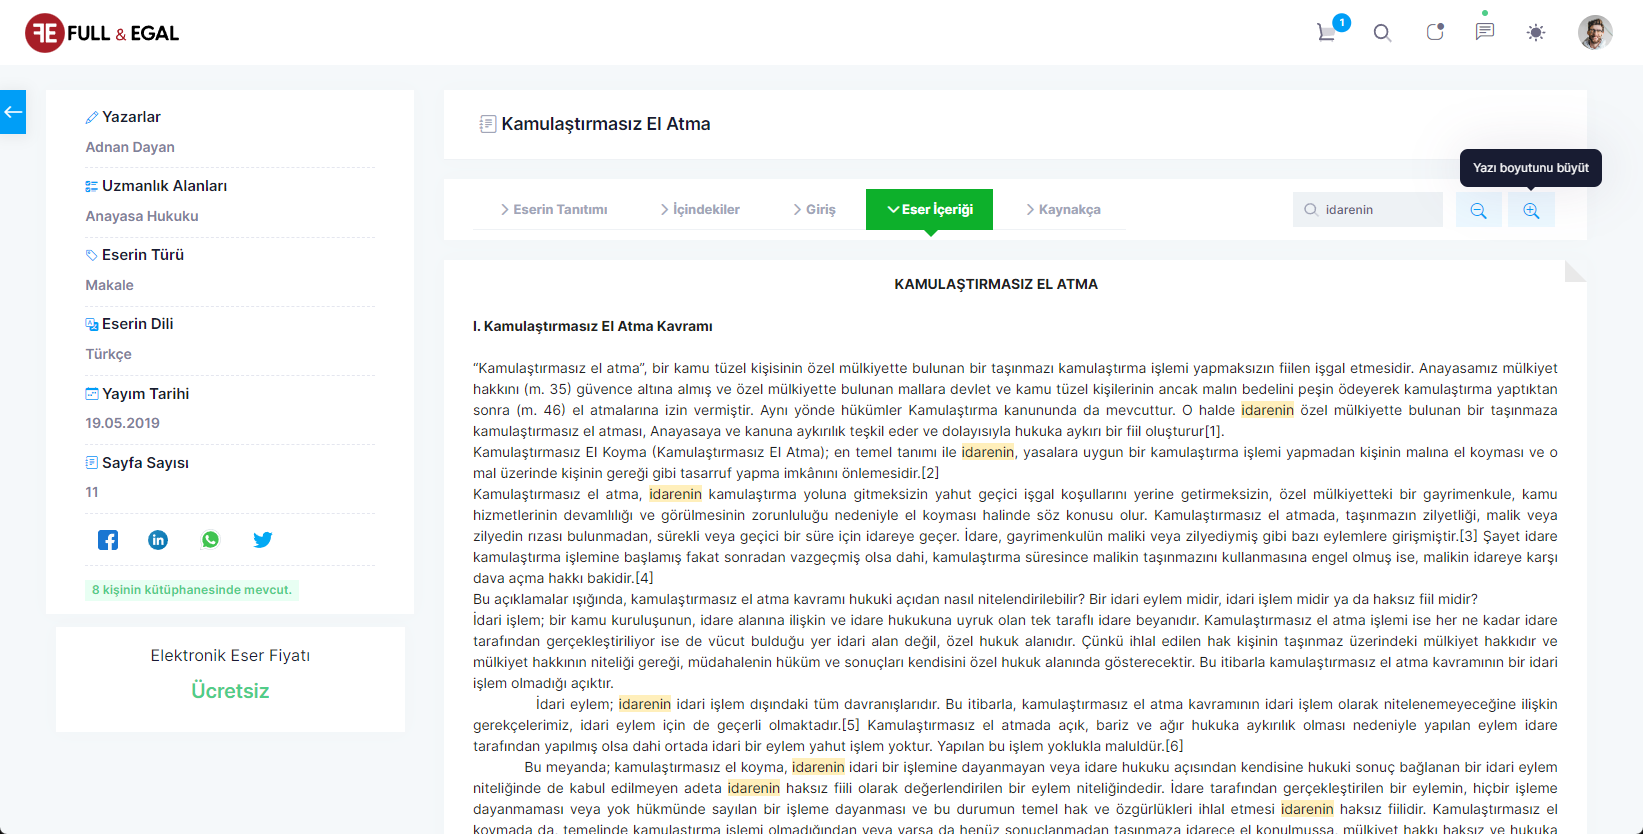Increase text size with zoom-in button
This screenshot has height=834, width=1643.
coord(1531,210)
